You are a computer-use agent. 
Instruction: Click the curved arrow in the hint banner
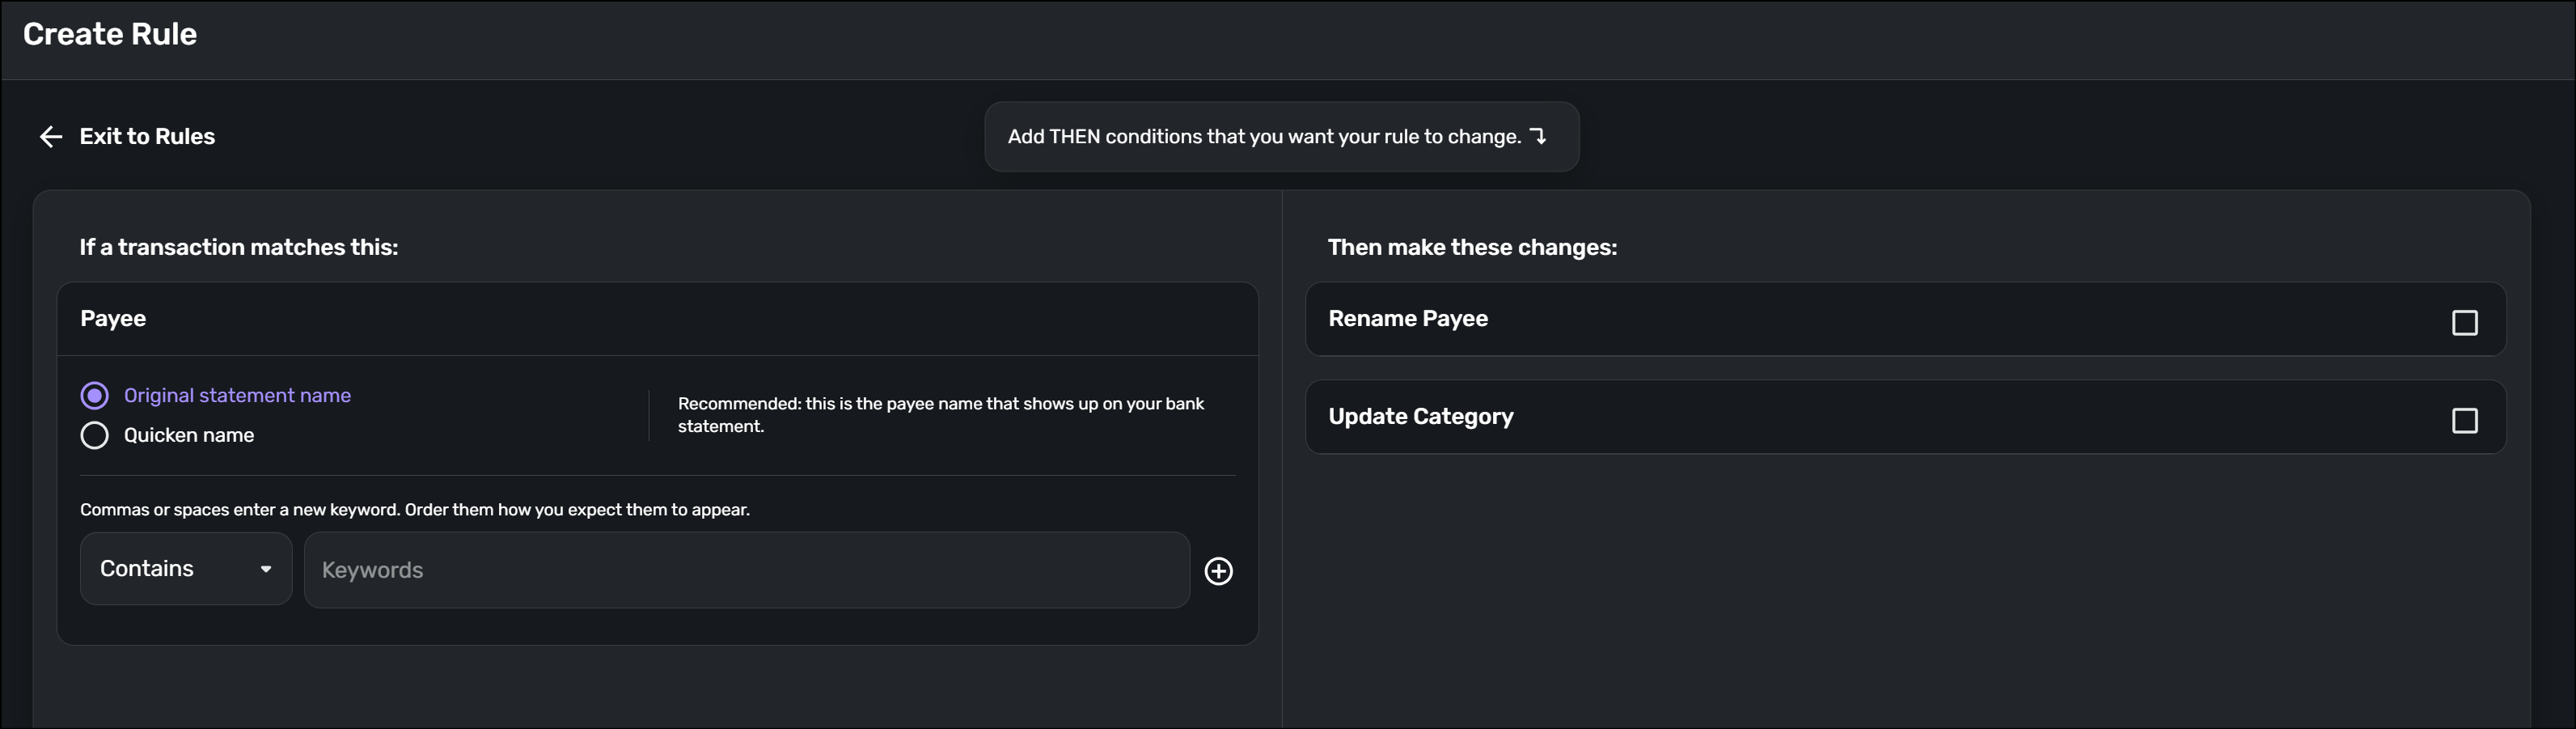click(x=1538, y=136)
